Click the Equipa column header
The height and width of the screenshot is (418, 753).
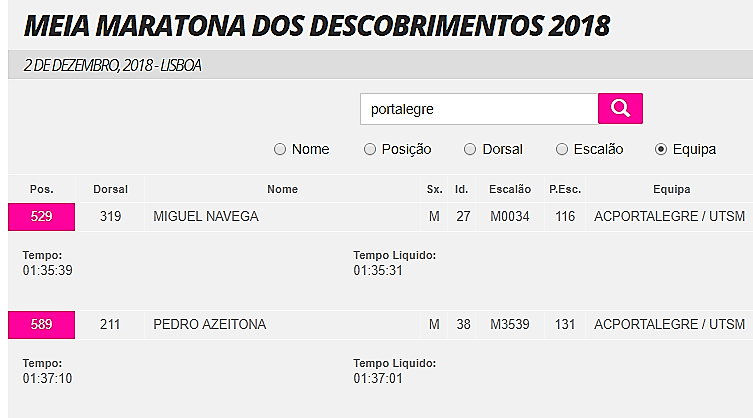[671, 189]
